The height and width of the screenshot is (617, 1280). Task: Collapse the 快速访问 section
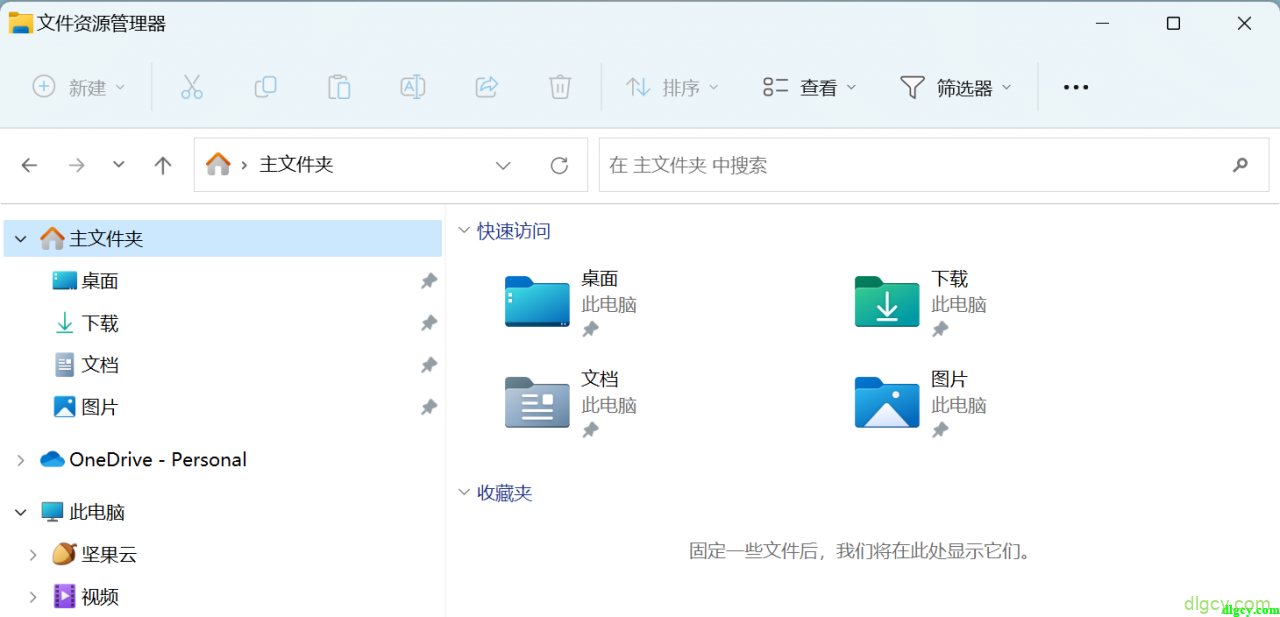(x=464, y=231)
